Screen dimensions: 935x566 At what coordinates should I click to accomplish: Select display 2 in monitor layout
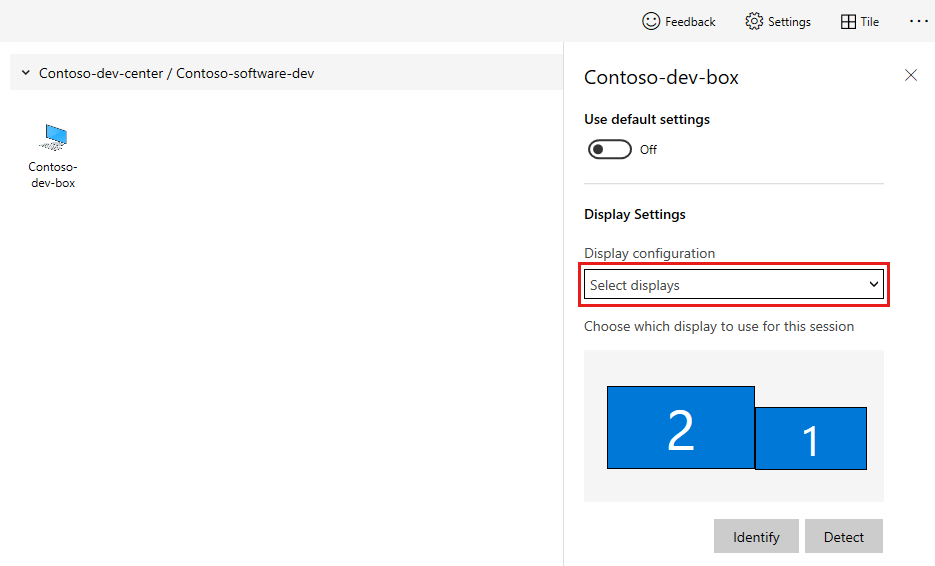coord(680,428)
